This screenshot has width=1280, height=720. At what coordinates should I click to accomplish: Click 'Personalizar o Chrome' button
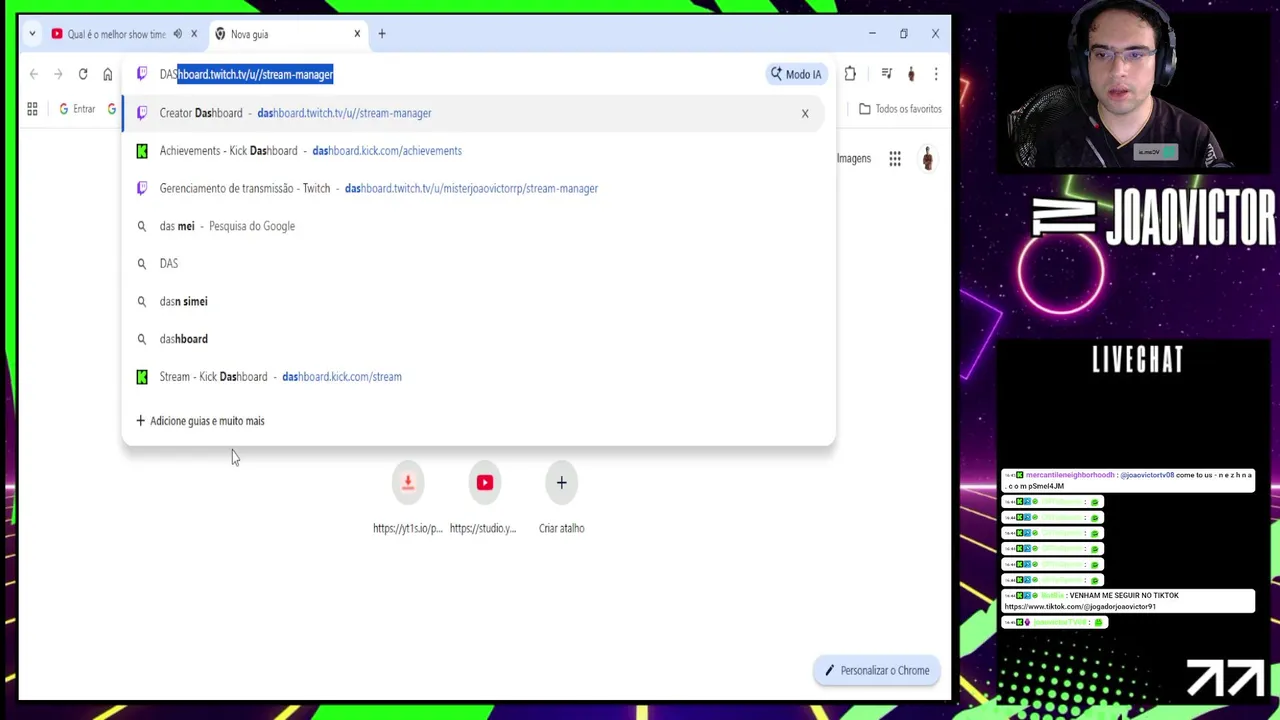click(877, 670)
